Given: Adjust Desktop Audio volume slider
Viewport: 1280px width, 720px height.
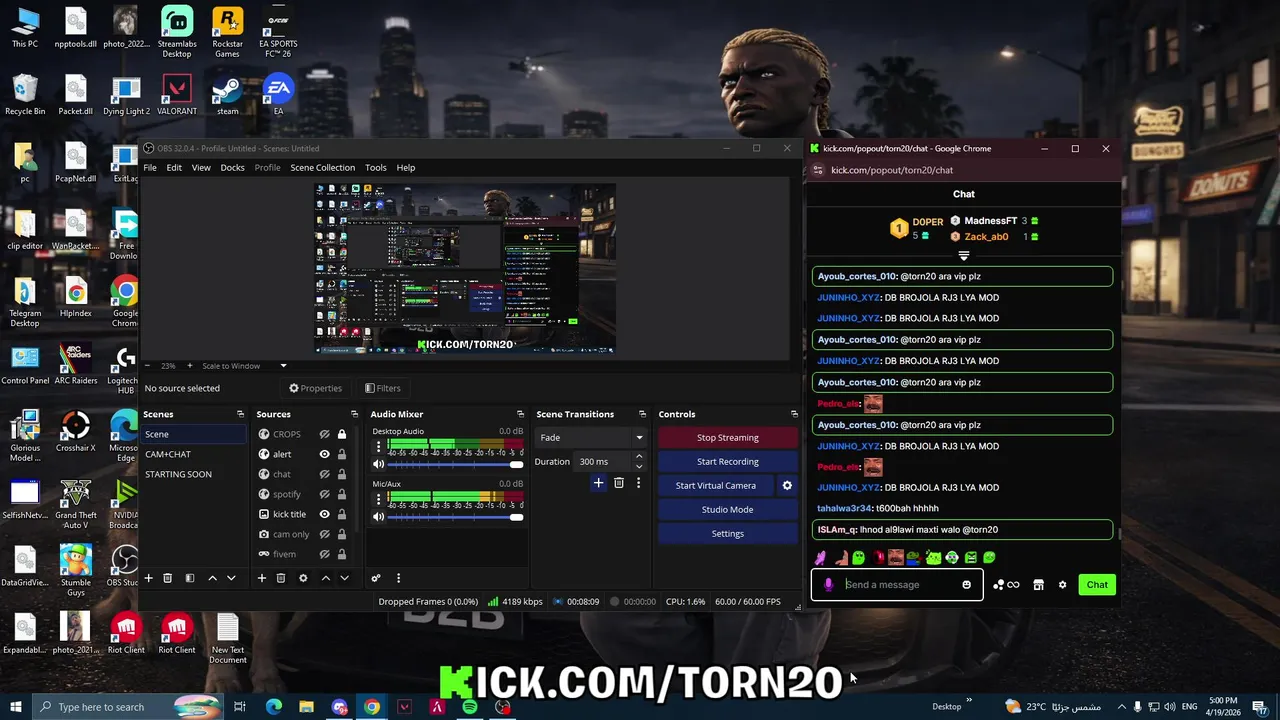Looking at the screenshot, I should pyautogui.click(x=455, y=465).
